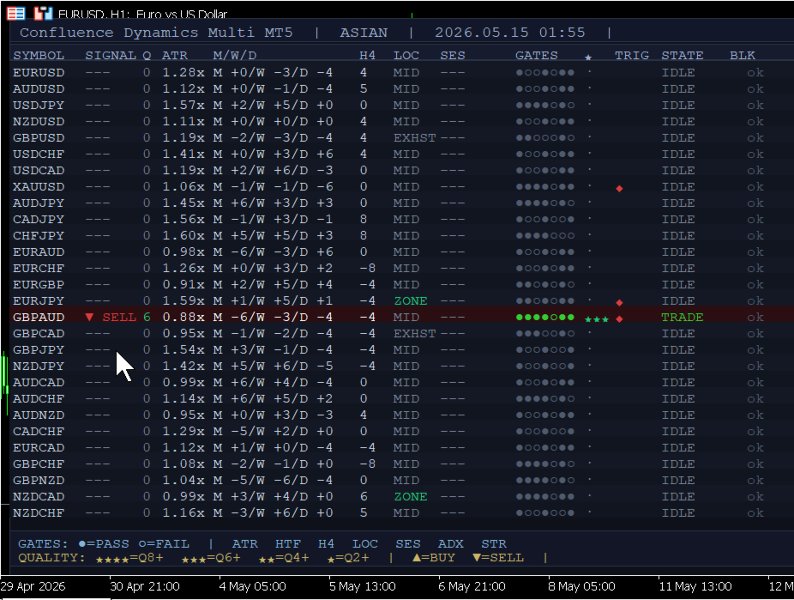794x600 pixels.
Task: Click the ZONE location in EURJPY row
Action: (x=411, y=301)
